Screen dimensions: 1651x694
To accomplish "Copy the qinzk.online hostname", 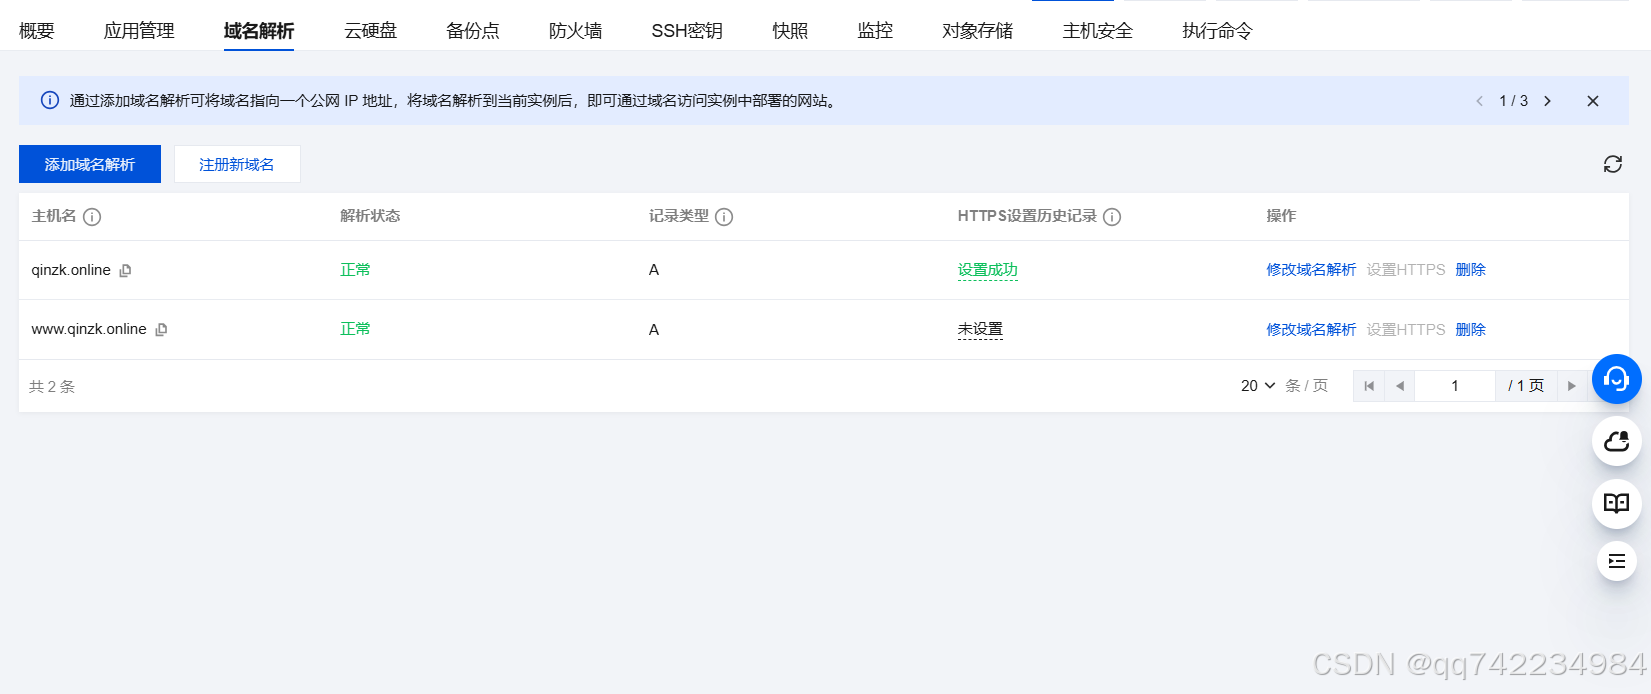I will (125, 271).
